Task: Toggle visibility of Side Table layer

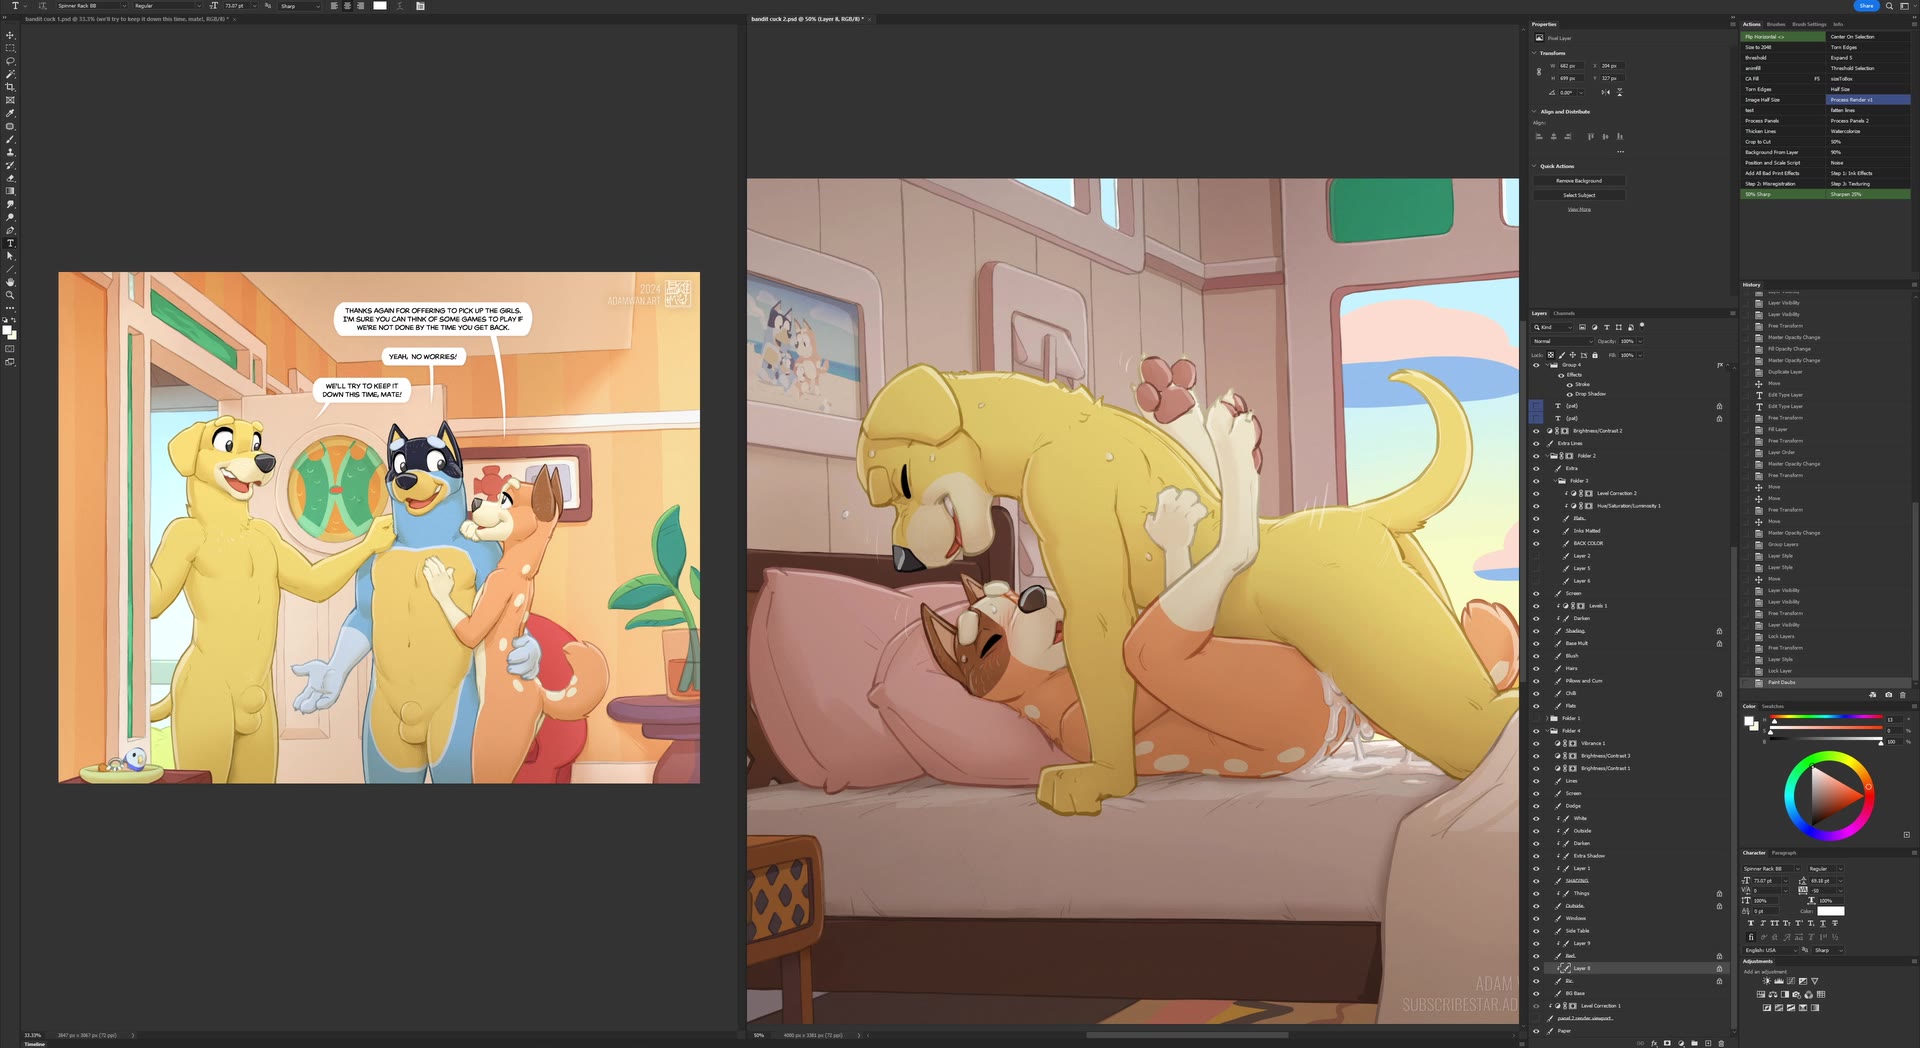Action: click(x=1536, y=931)
